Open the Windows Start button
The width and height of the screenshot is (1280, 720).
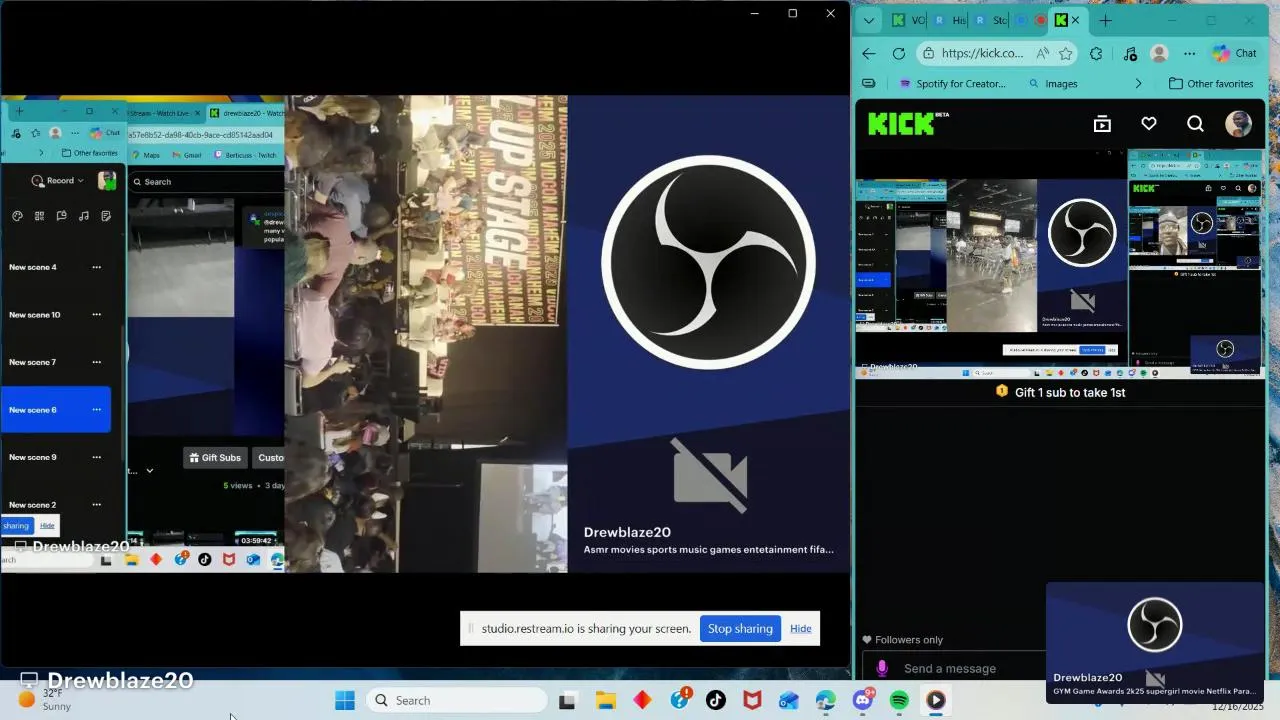point(345,700)
